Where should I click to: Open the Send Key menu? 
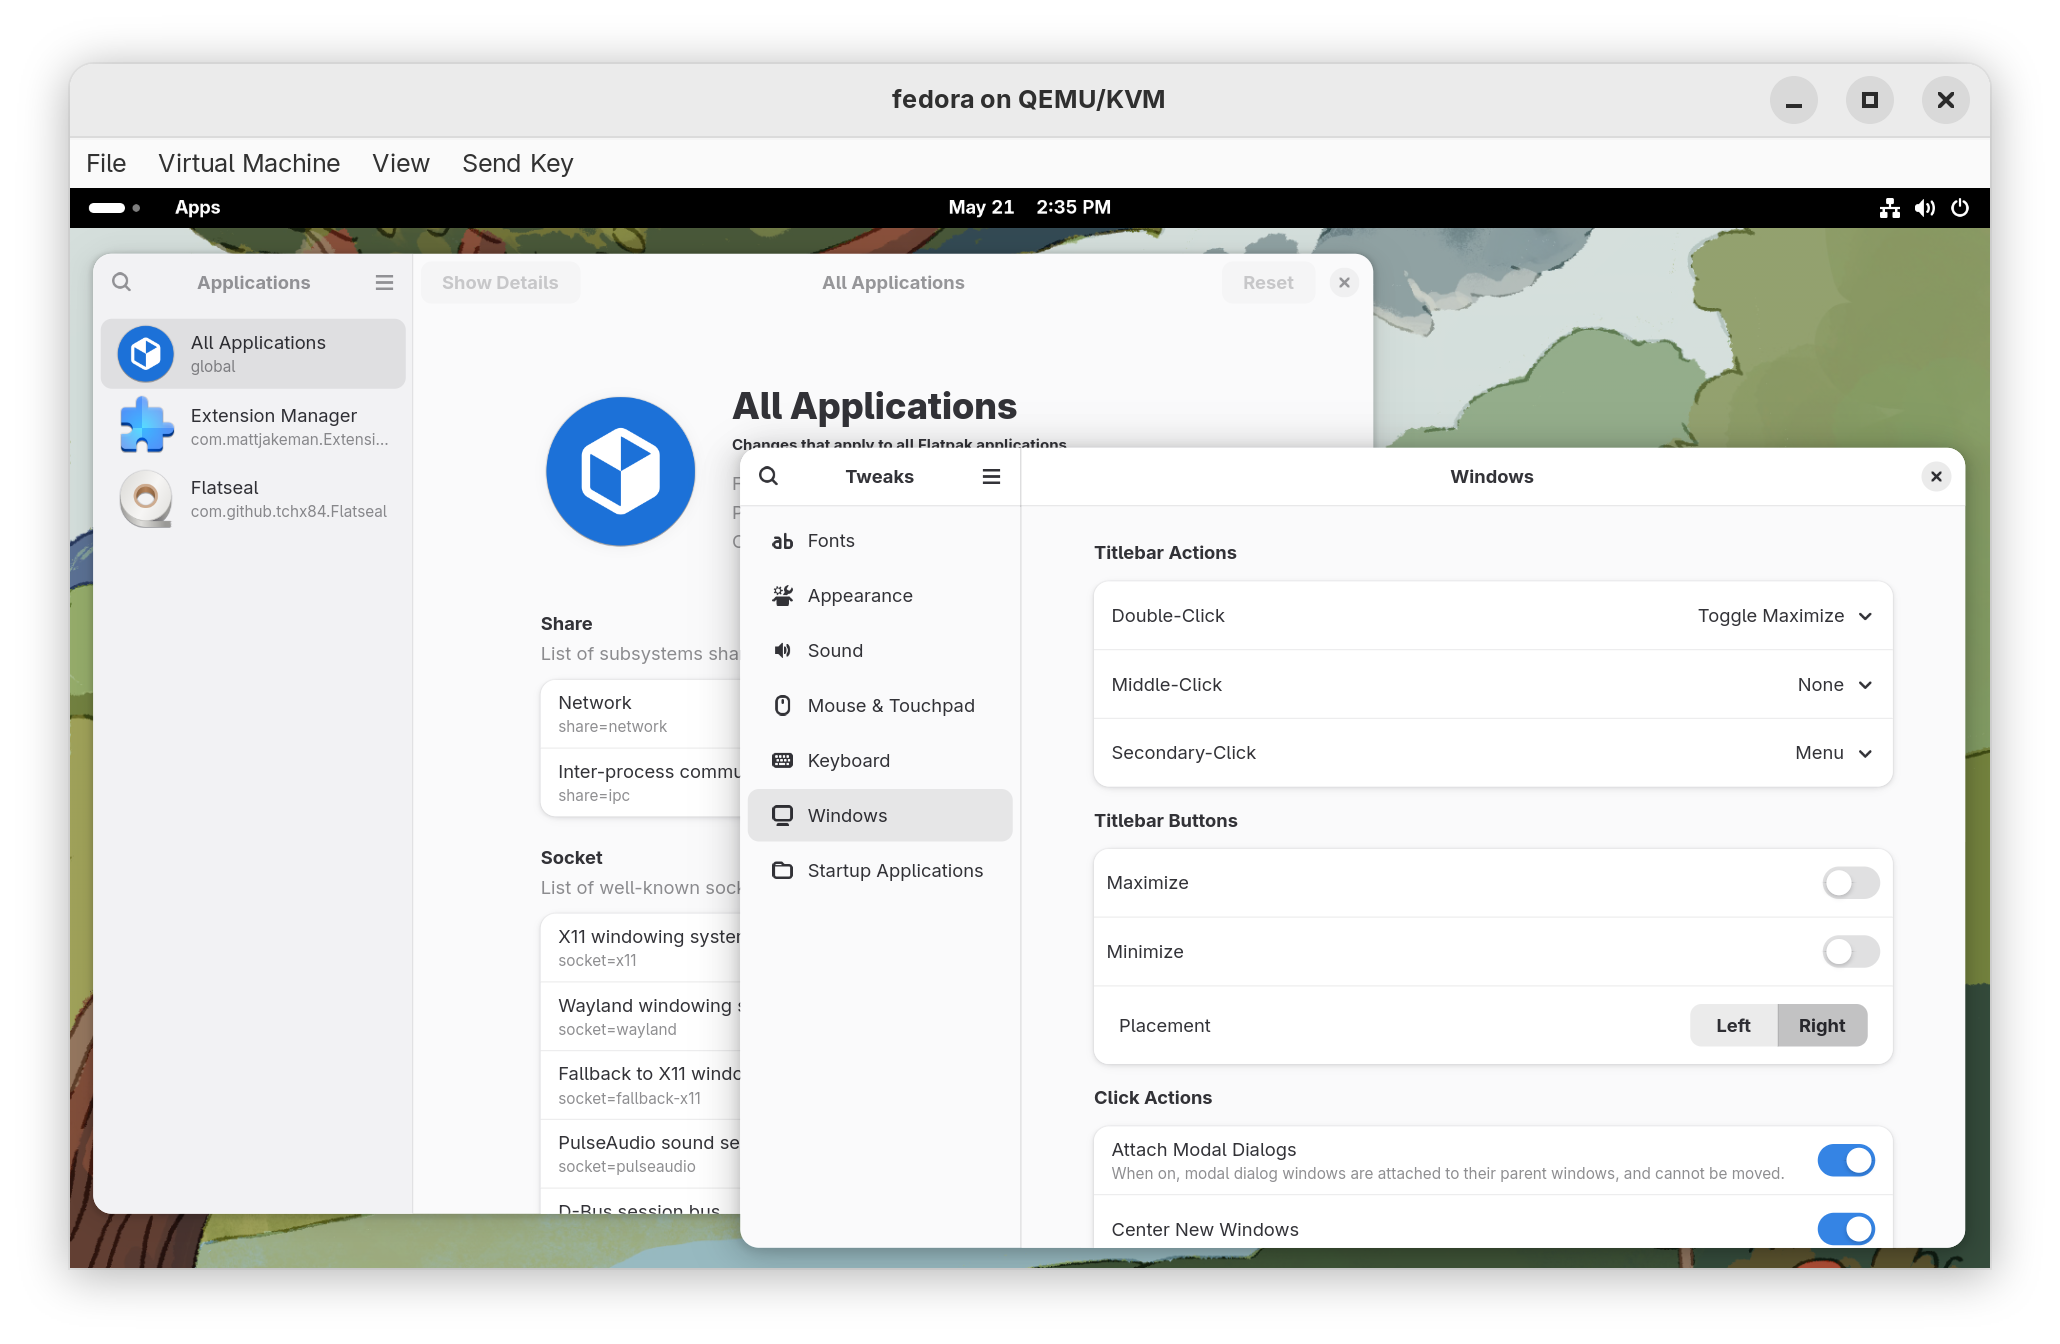pos(517,163)
